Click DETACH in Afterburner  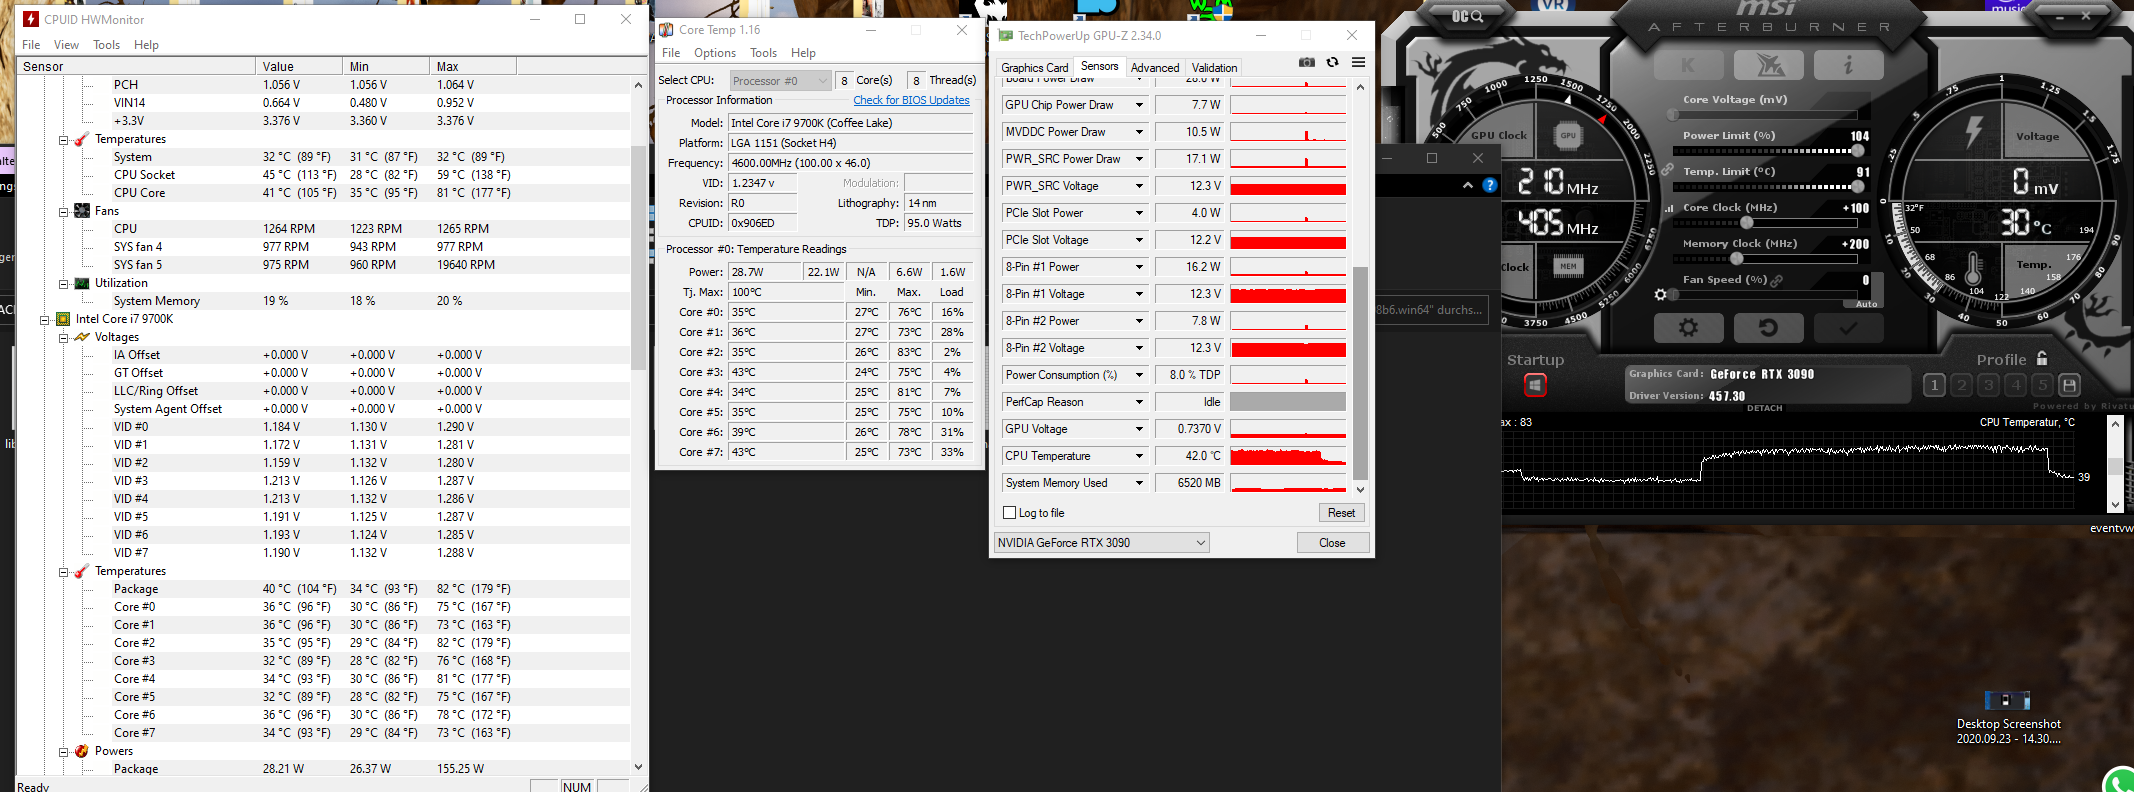(x=1764, y=408)
